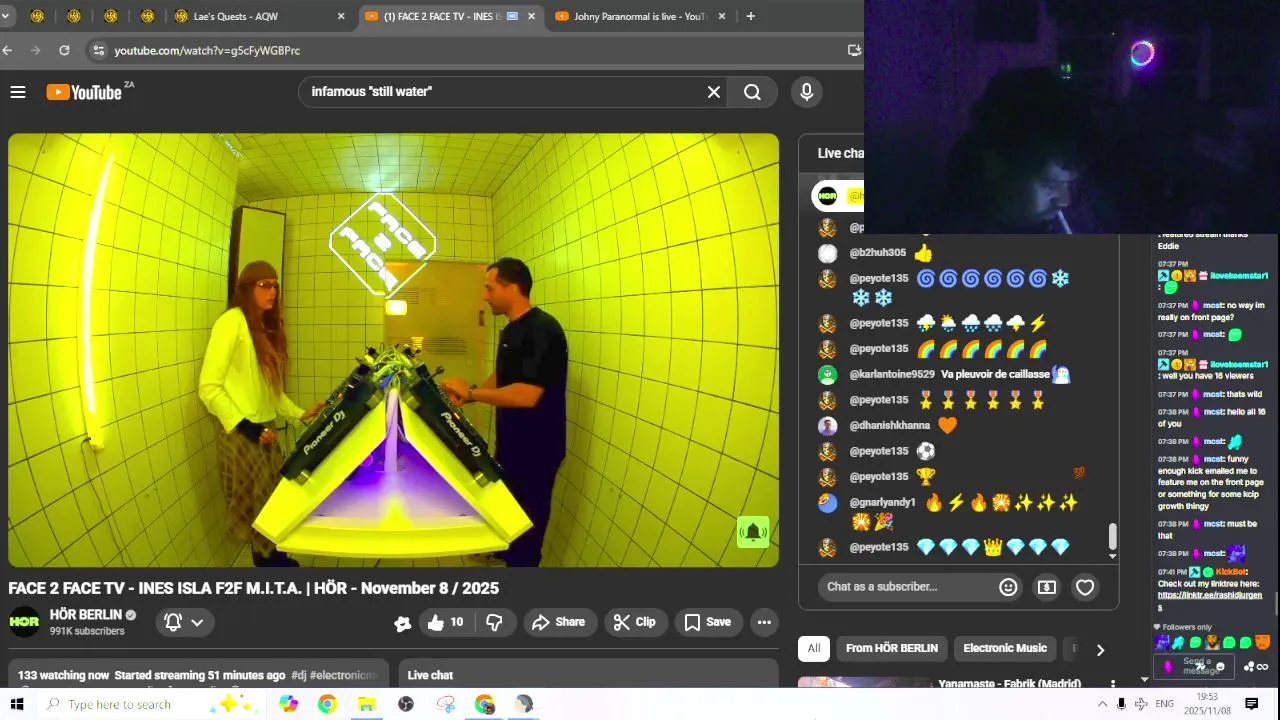Click the browser address bar URL
Screen dimensions: 1280x720
tap(207, 50)
